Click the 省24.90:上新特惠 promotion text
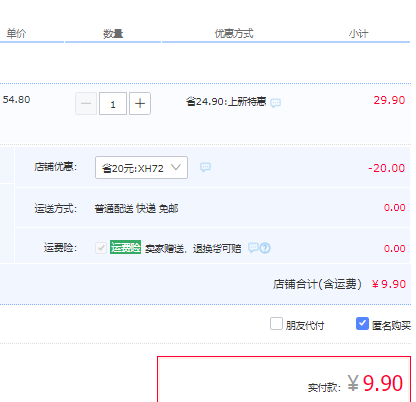Image resolution: width=416 pixels, height=402 pixels. [226, 101]
